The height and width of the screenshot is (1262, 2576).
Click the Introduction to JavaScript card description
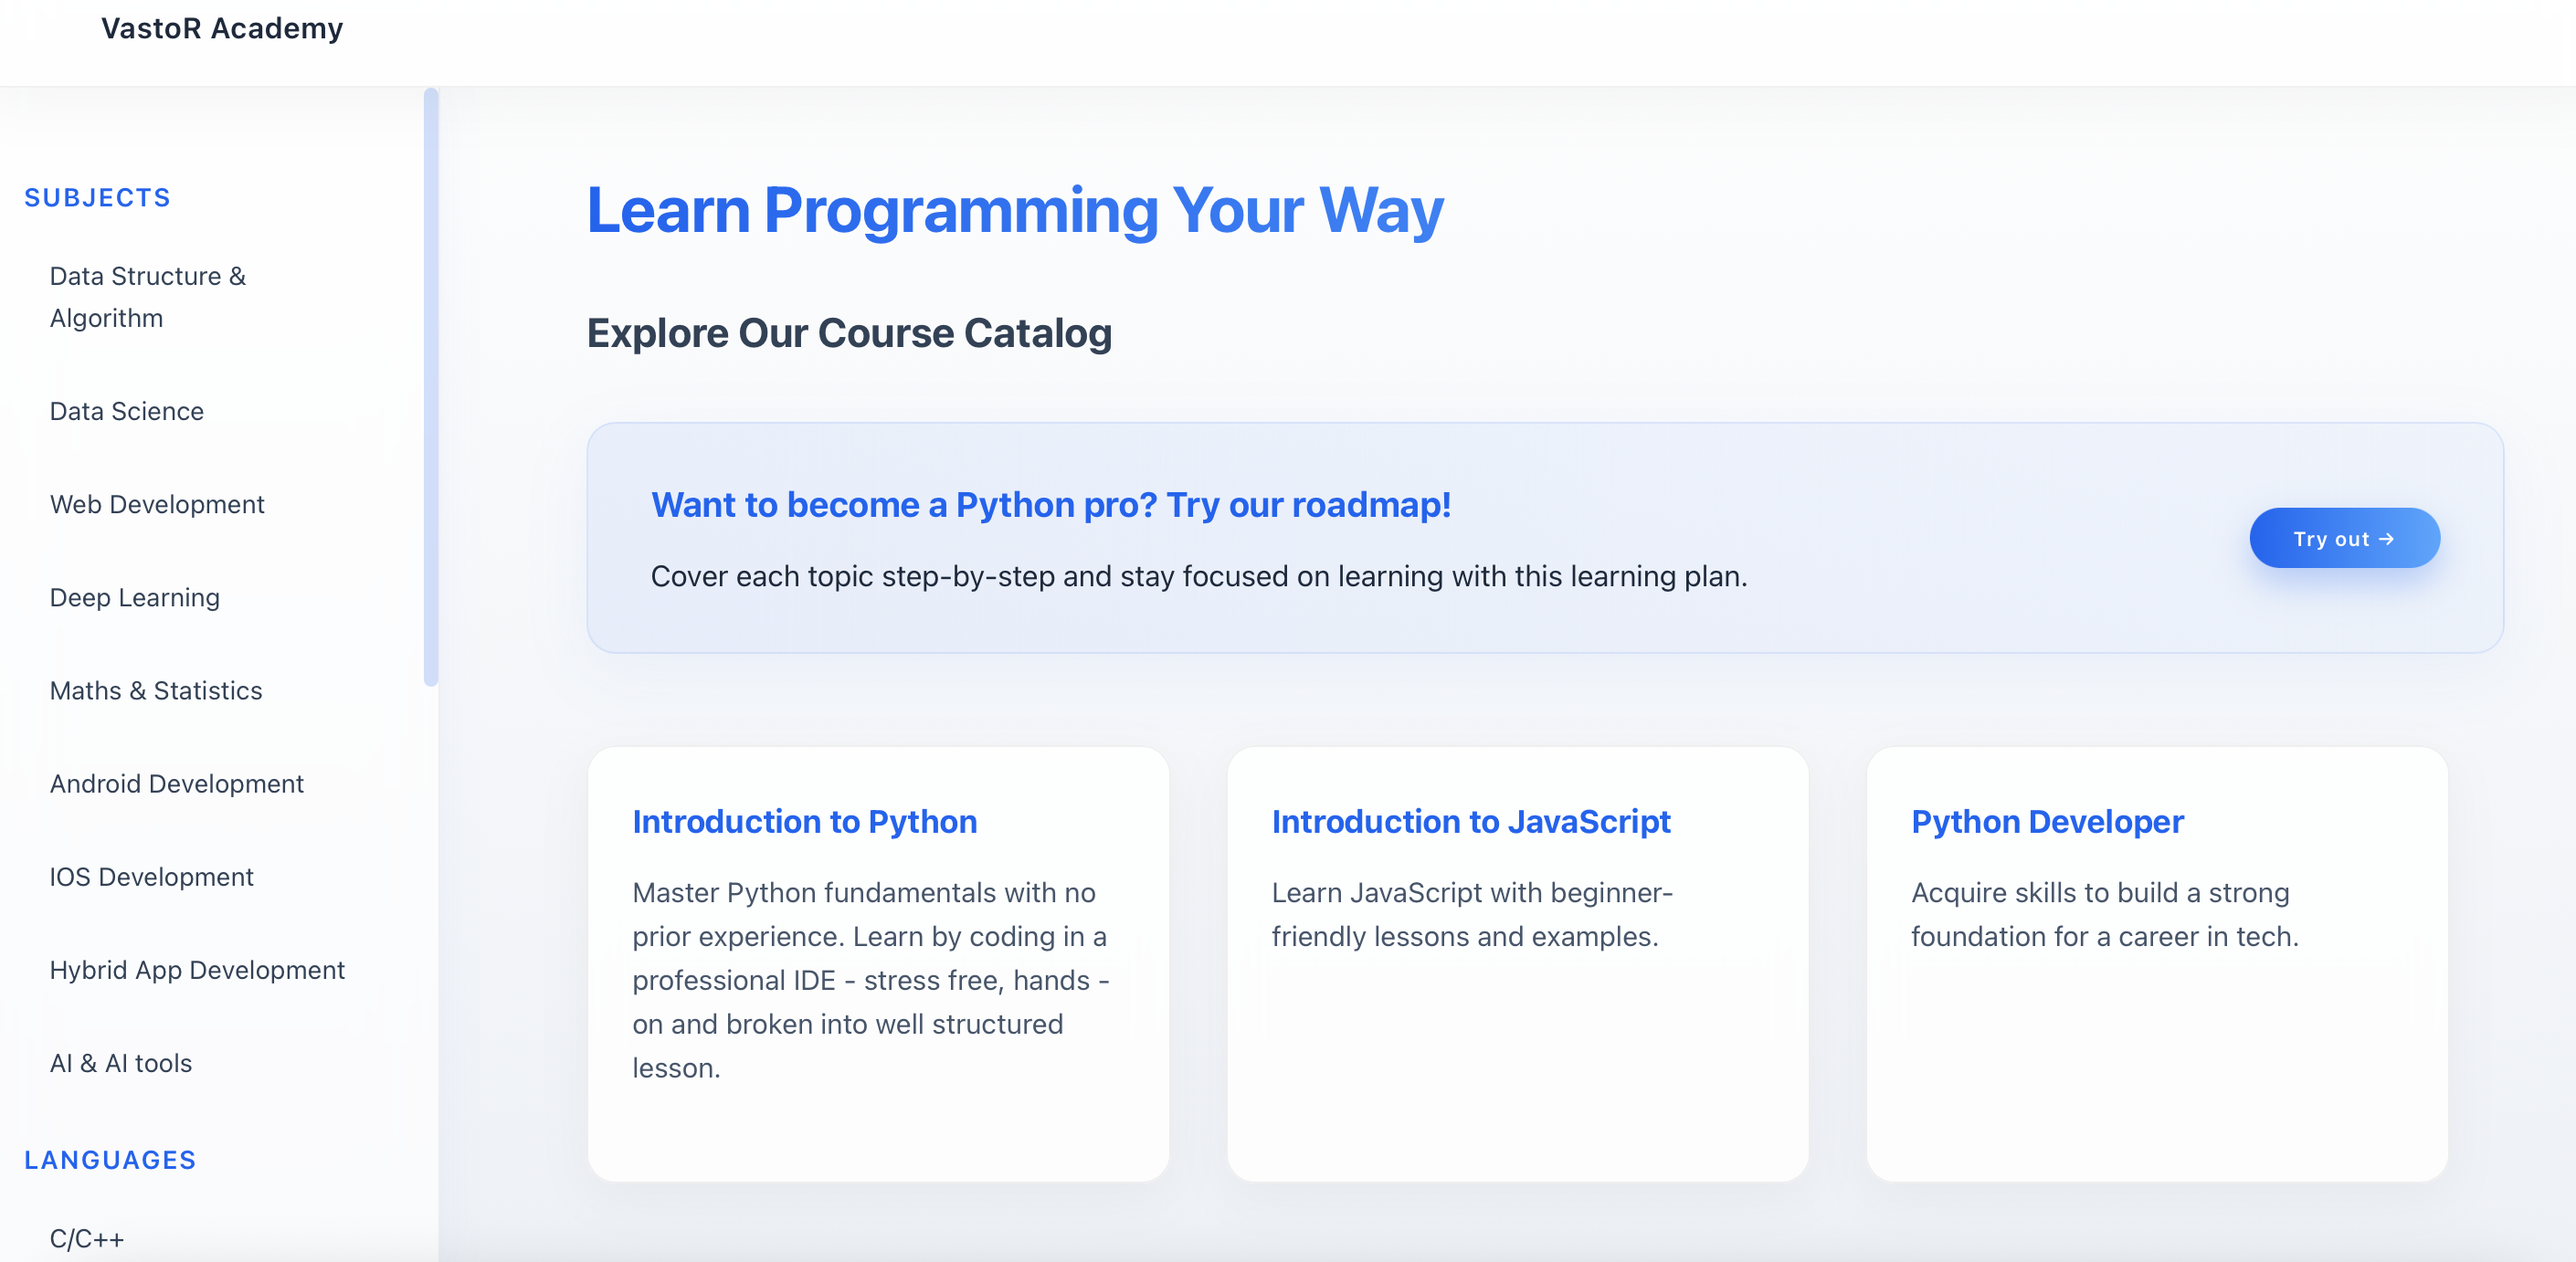coord(1470,914)
